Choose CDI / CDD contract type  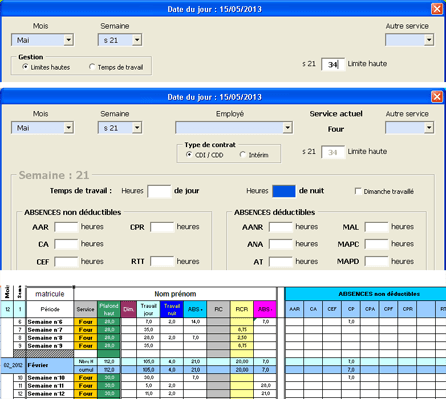(x=189, y=155)
